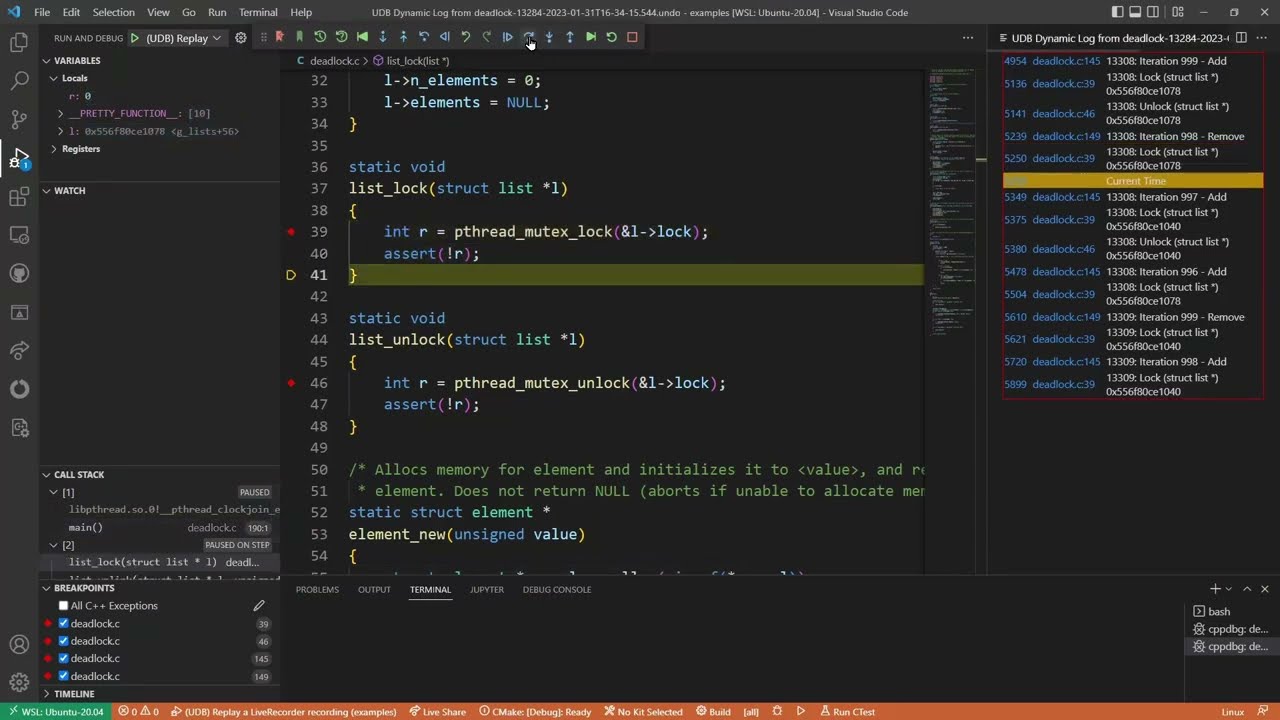Click Build in the status bar
1280x720 pixels.
pyautogui.click(x=713, y=712)
